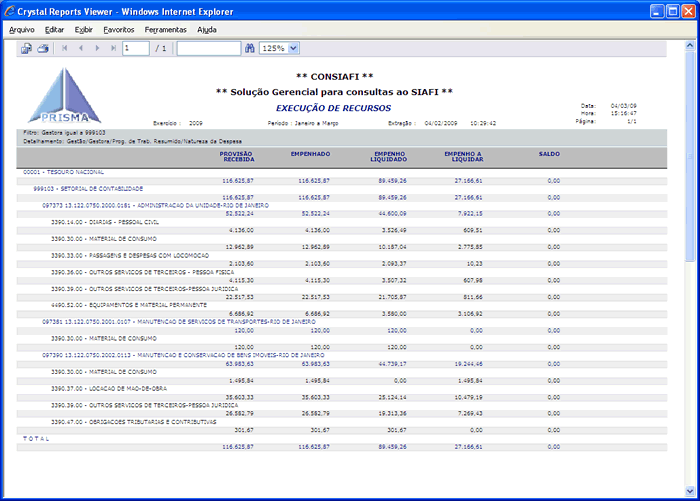Click the EXECUÇÃO DE RECURSOS title

pyautogui.click(x=333, y=108)
